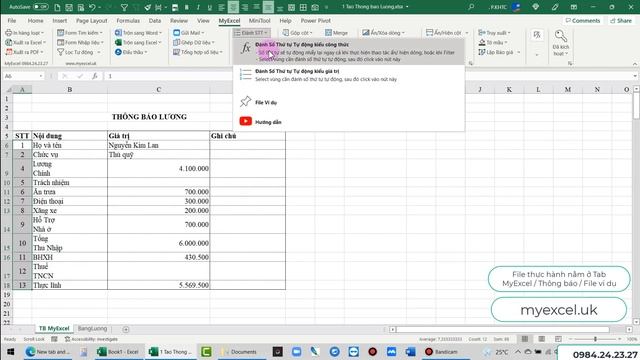Toggle the AutoSave switch
The height and width of the screenshot is (360, 640).
[40, 7]
